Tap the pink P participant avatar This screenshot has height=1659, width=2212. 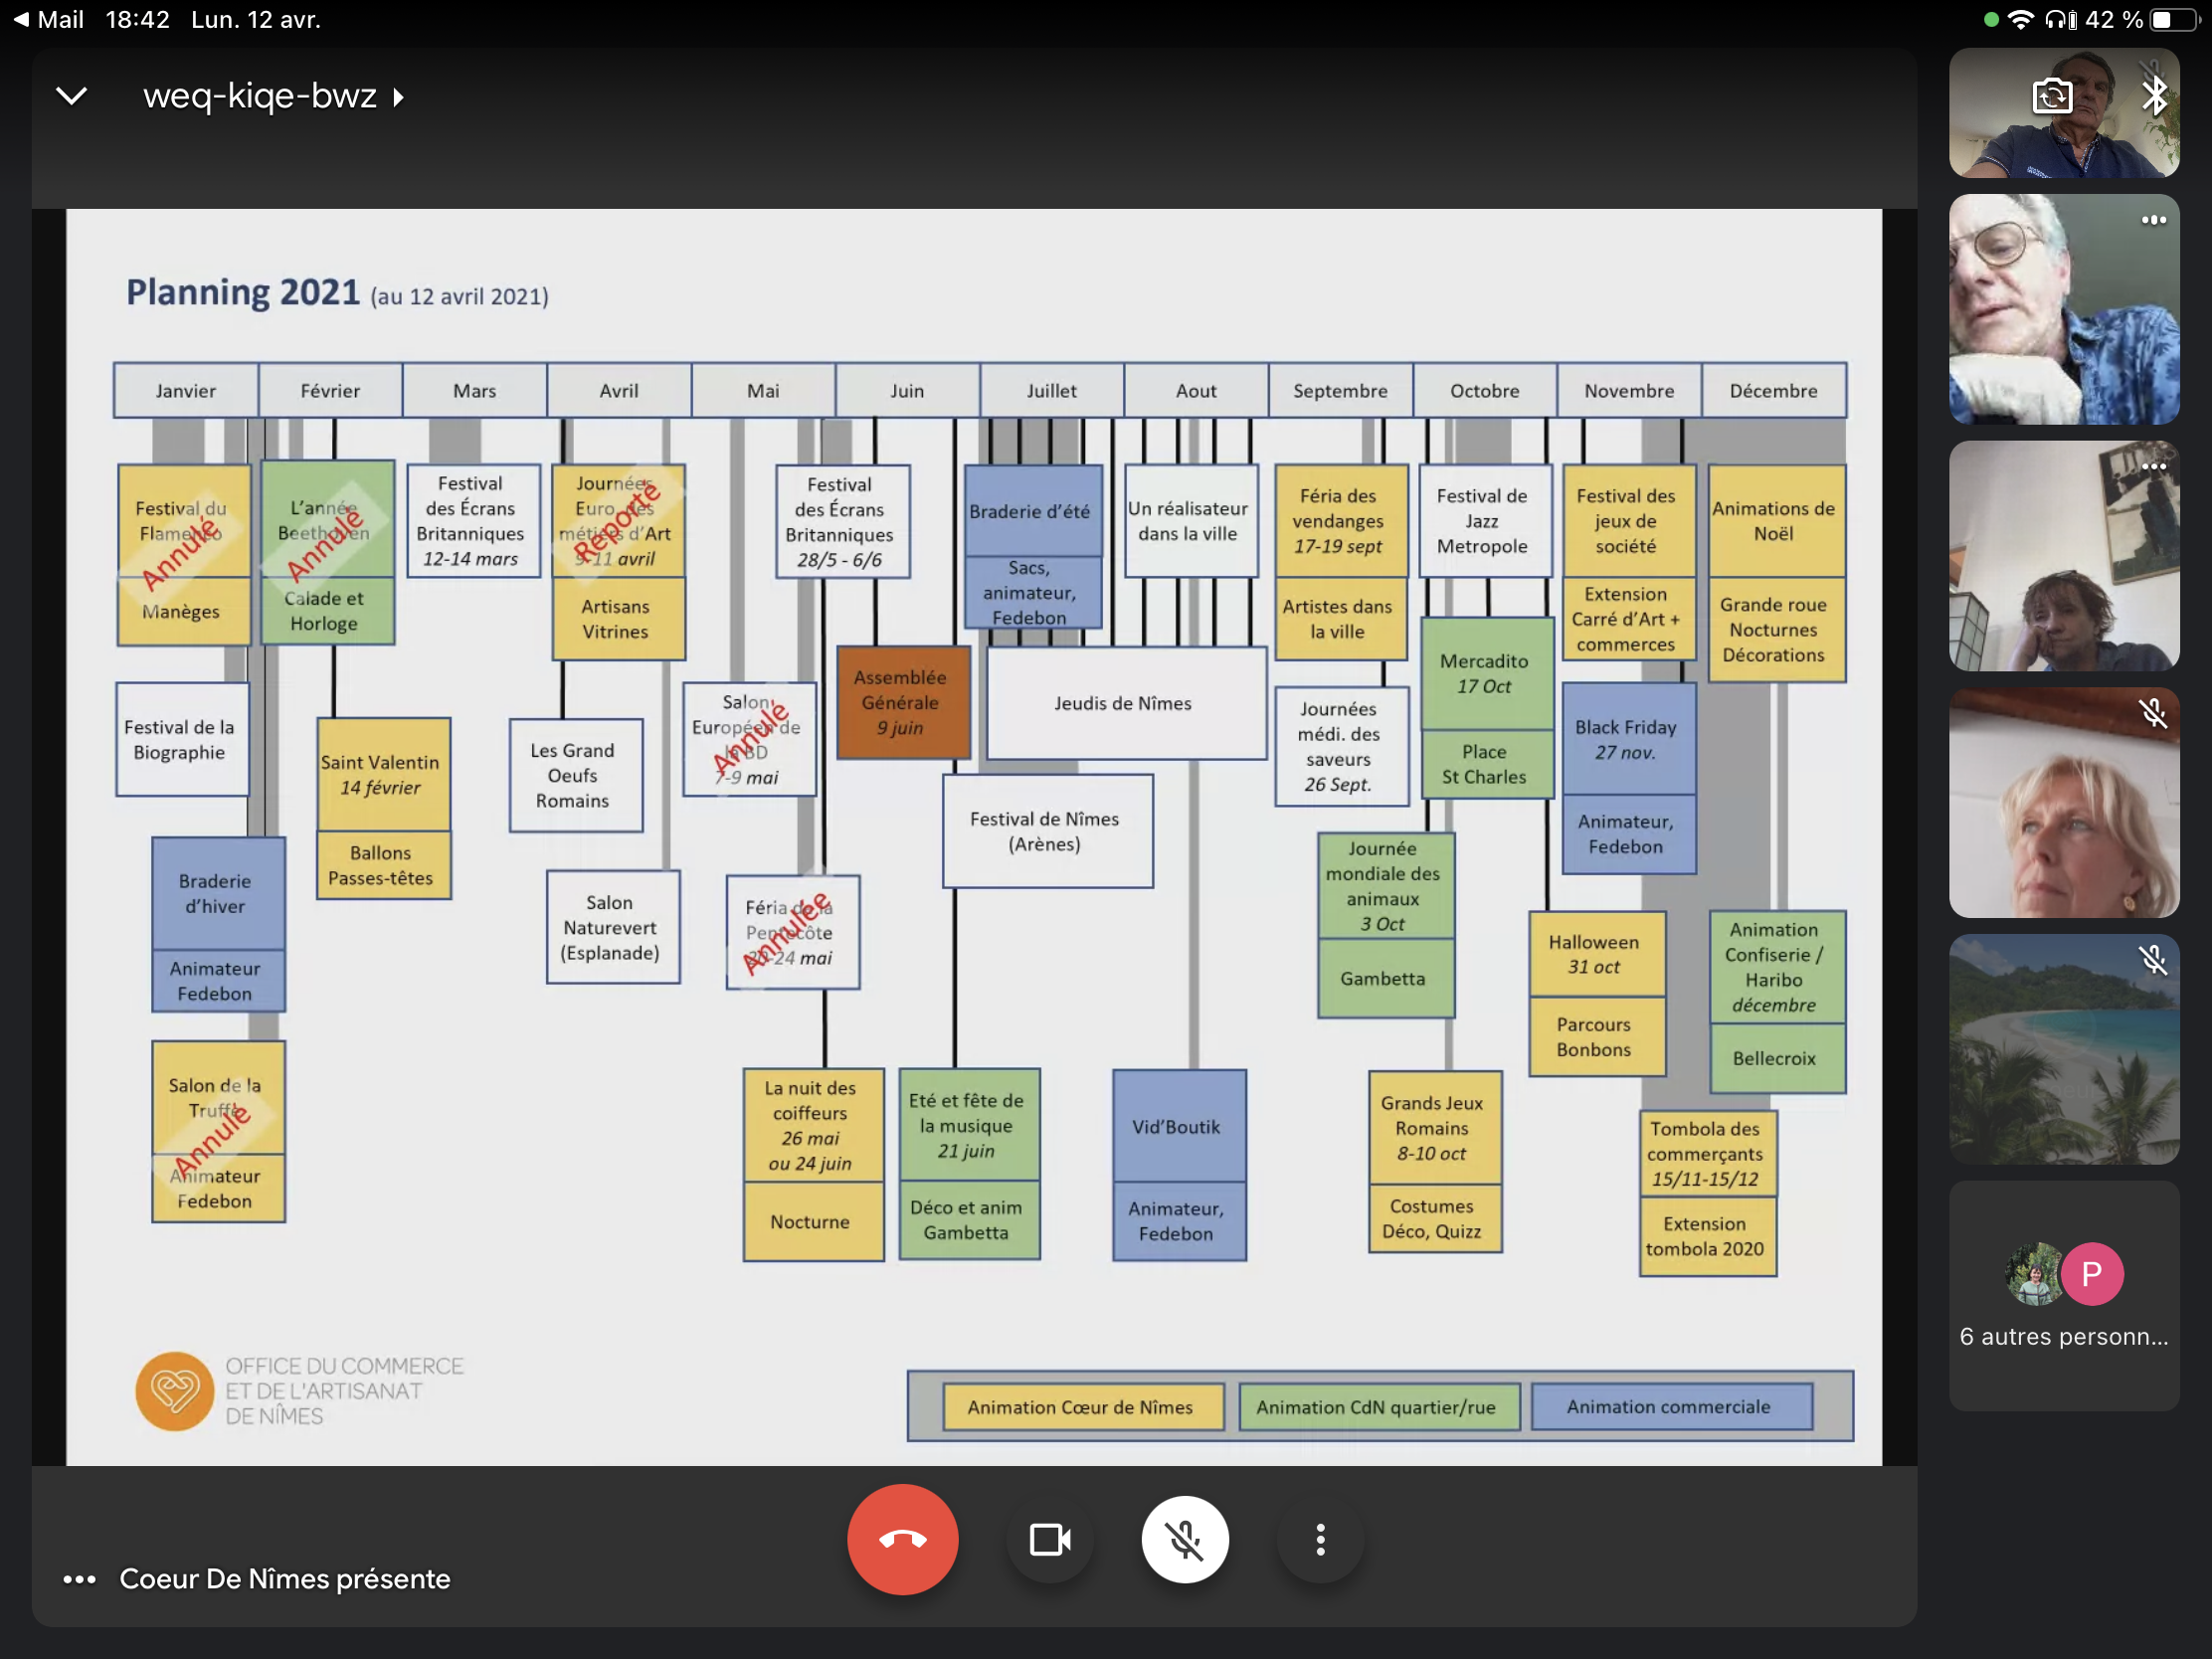(2091, 1273)
